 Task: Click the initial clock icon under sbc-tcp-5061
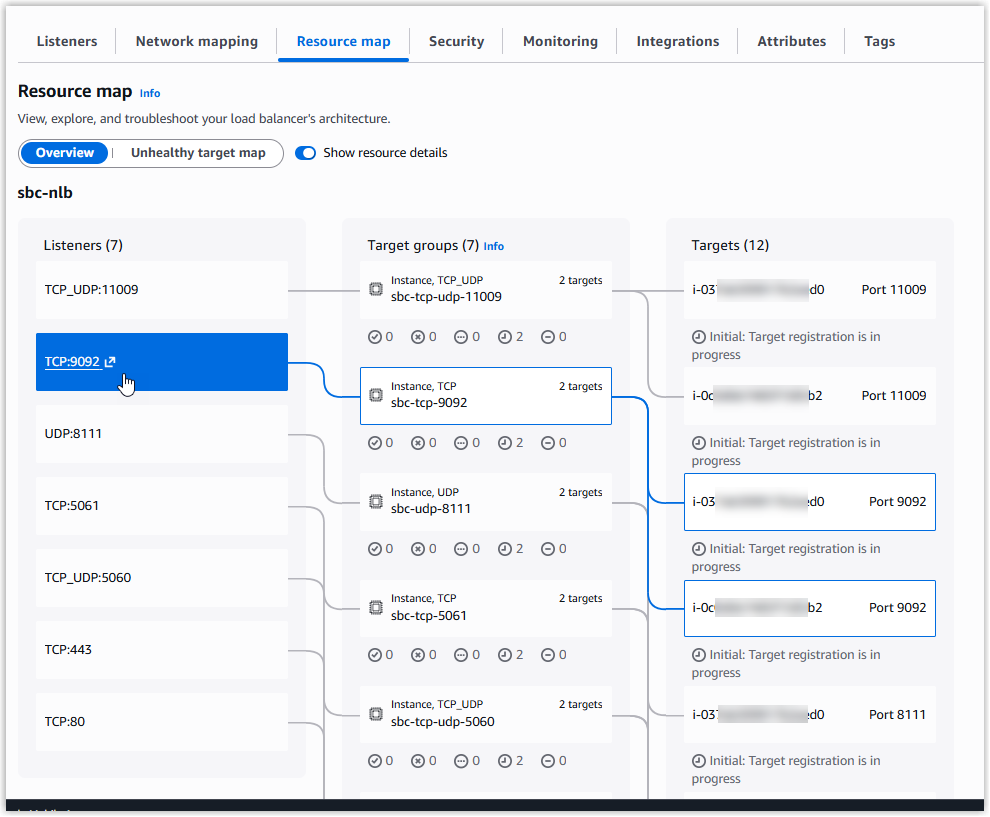(504, 655)
